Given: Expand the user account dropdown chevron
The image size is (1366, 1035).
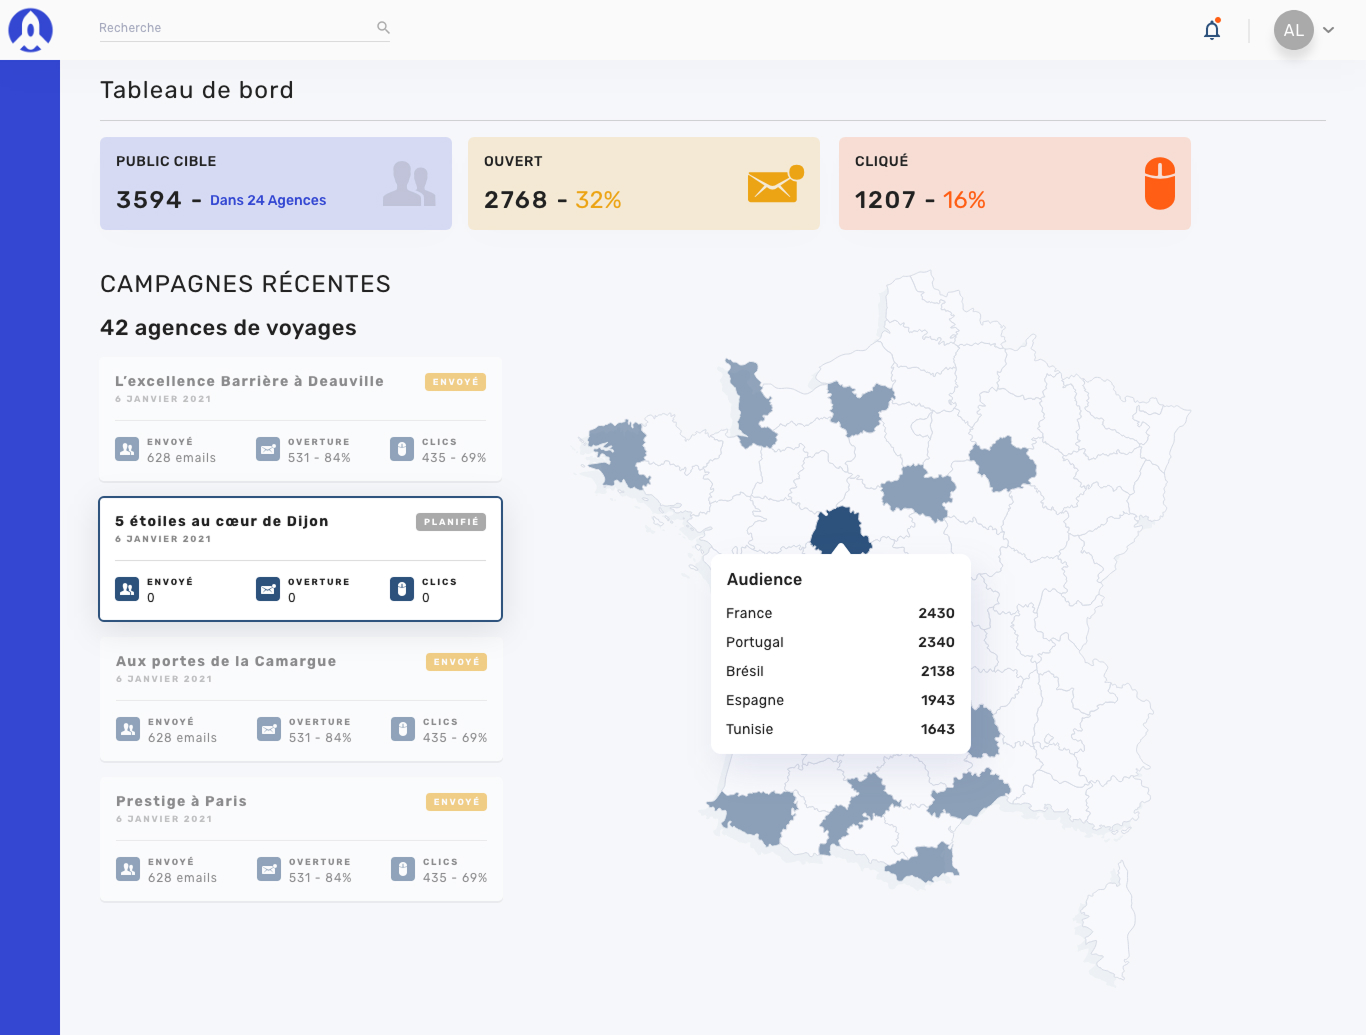Looking at the screenshot, I should (x=1329, y=30).
